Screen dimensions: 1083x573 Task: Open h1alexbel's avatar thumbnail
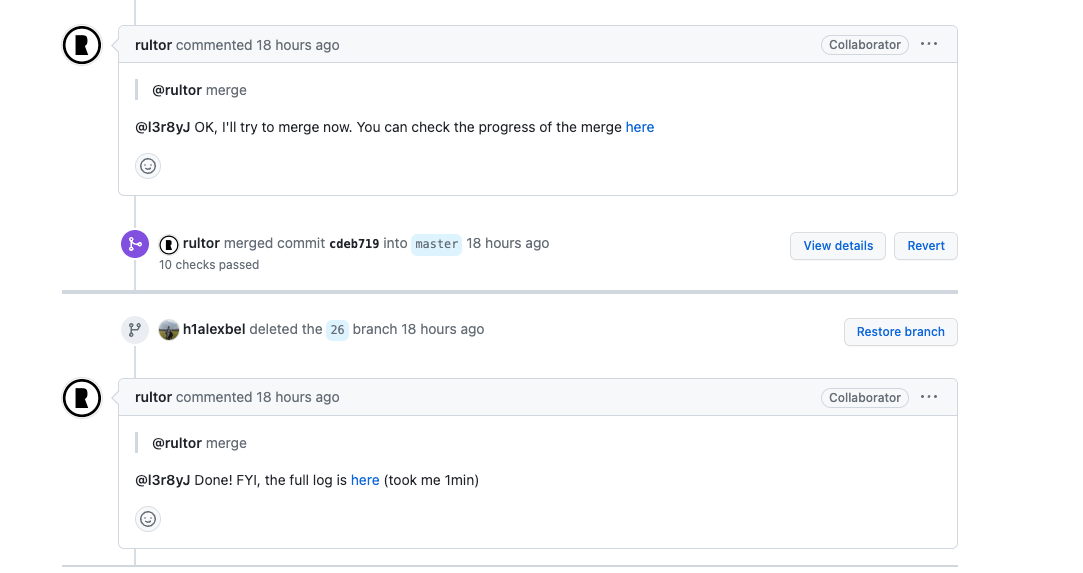(169, 330)
